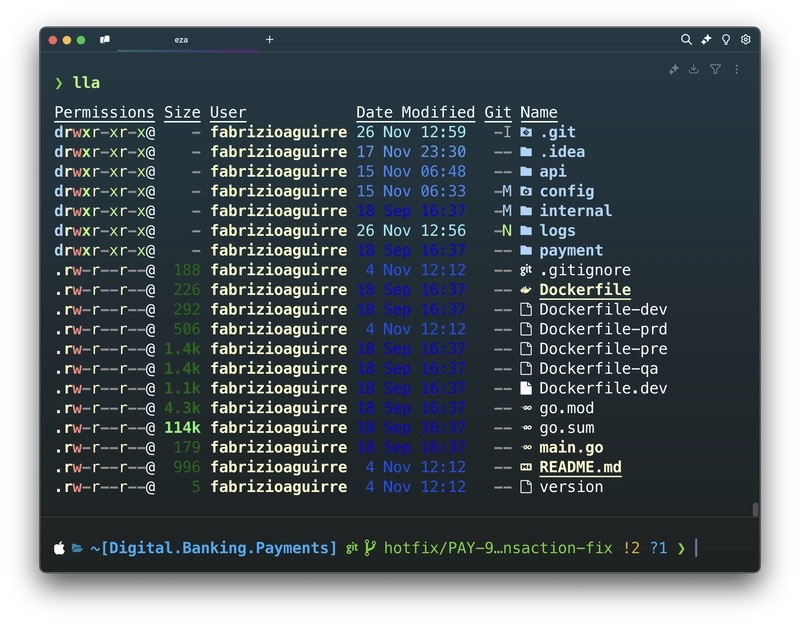Click the command input cursor area
This screenshot has width=800, height=625.
point(696,548)
